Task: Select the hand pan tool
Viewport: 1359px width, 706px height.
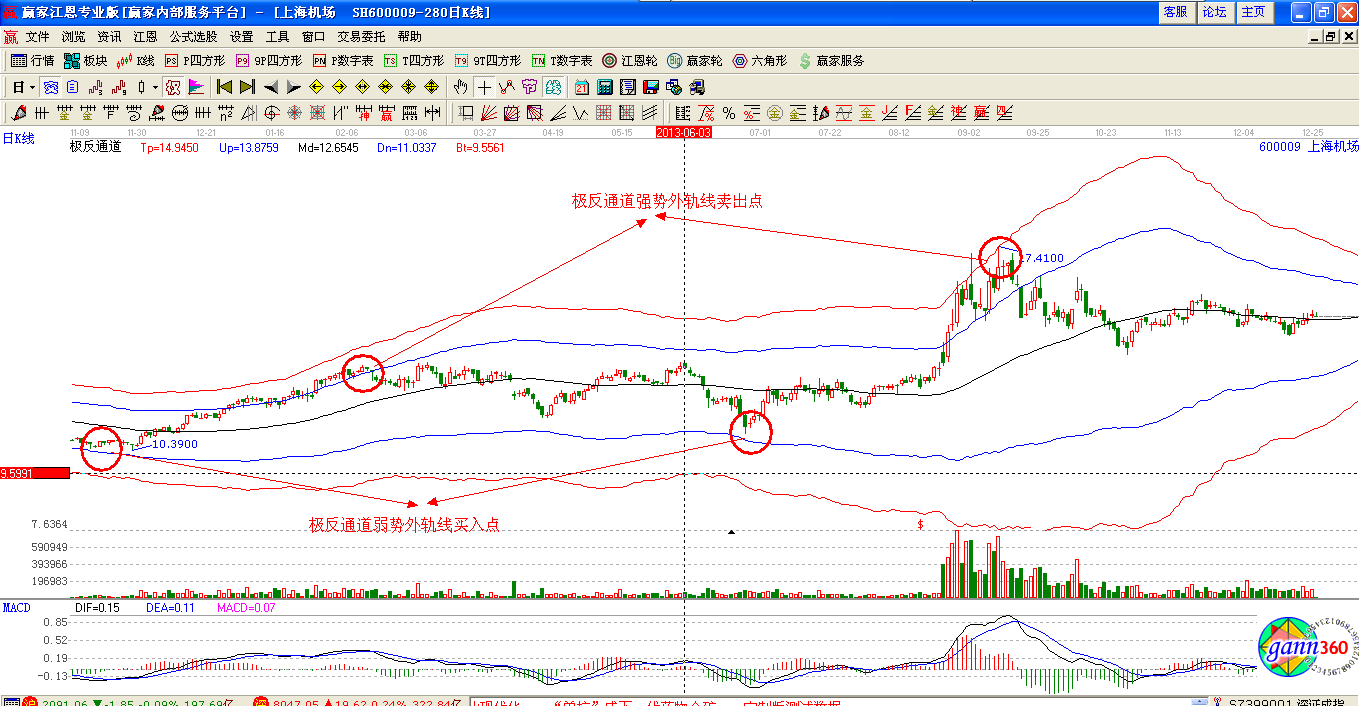Action: click(460, 87)
